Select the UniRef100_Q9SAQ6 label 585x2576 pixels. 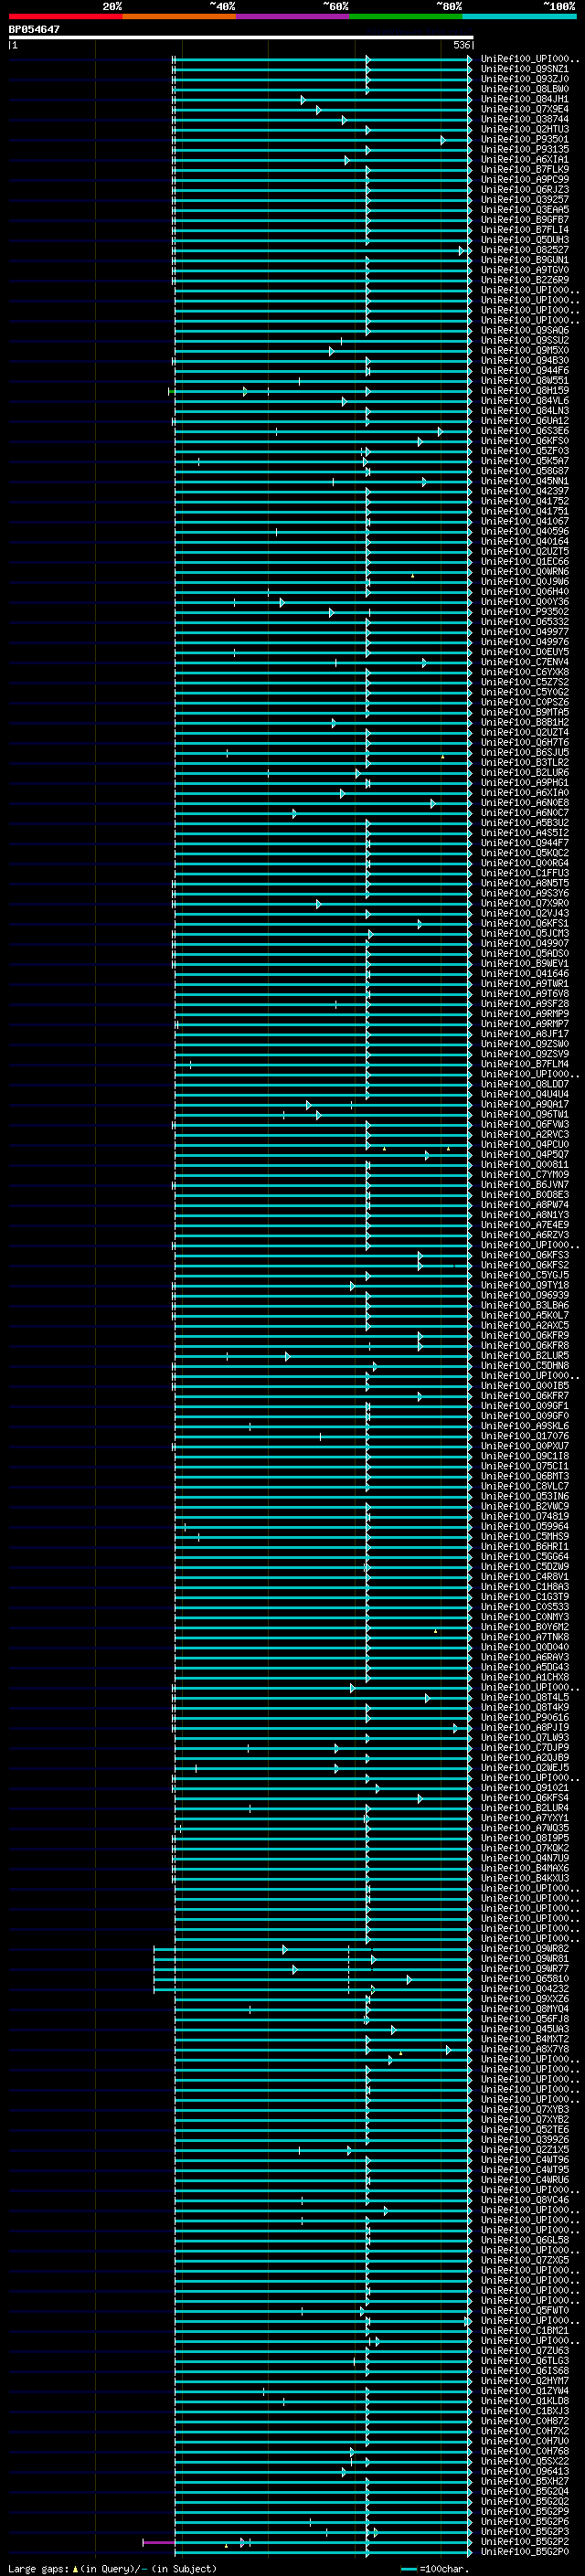[x=525, y=330]
